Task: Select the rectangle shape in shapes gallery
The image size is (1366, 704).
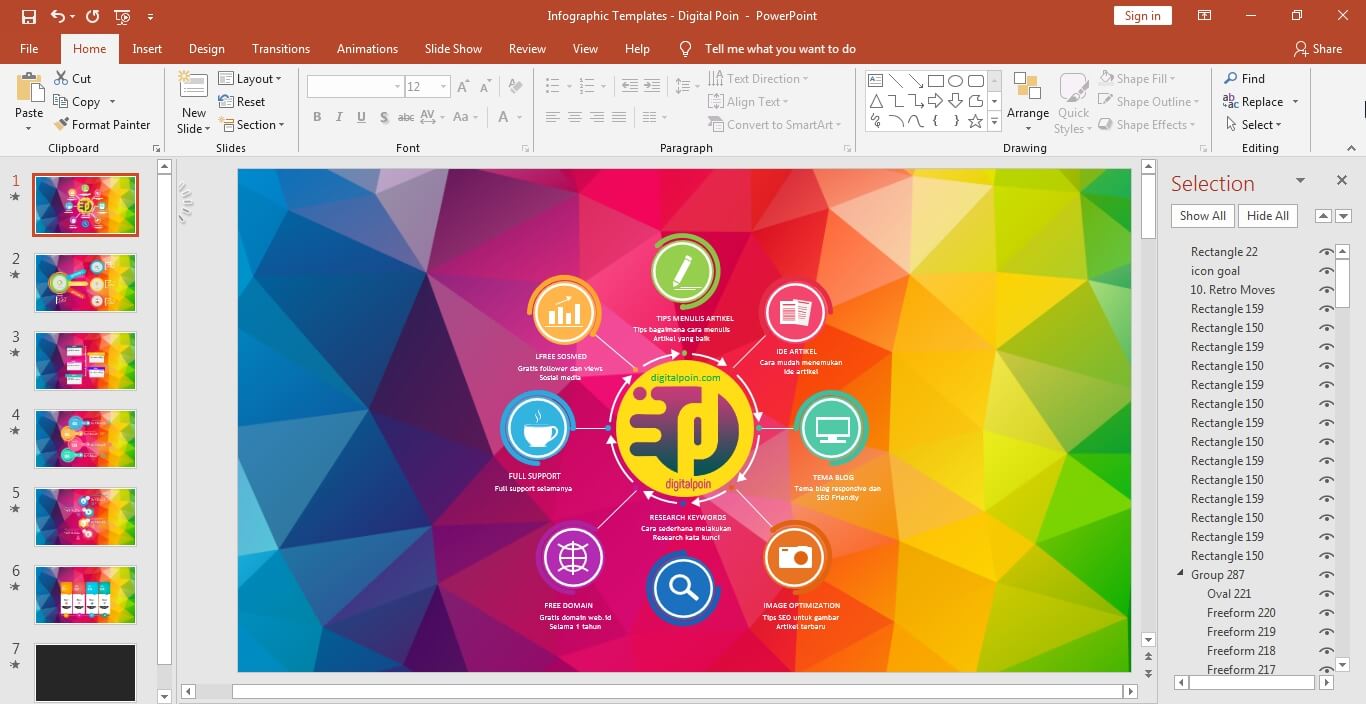Action: [936, 81]
